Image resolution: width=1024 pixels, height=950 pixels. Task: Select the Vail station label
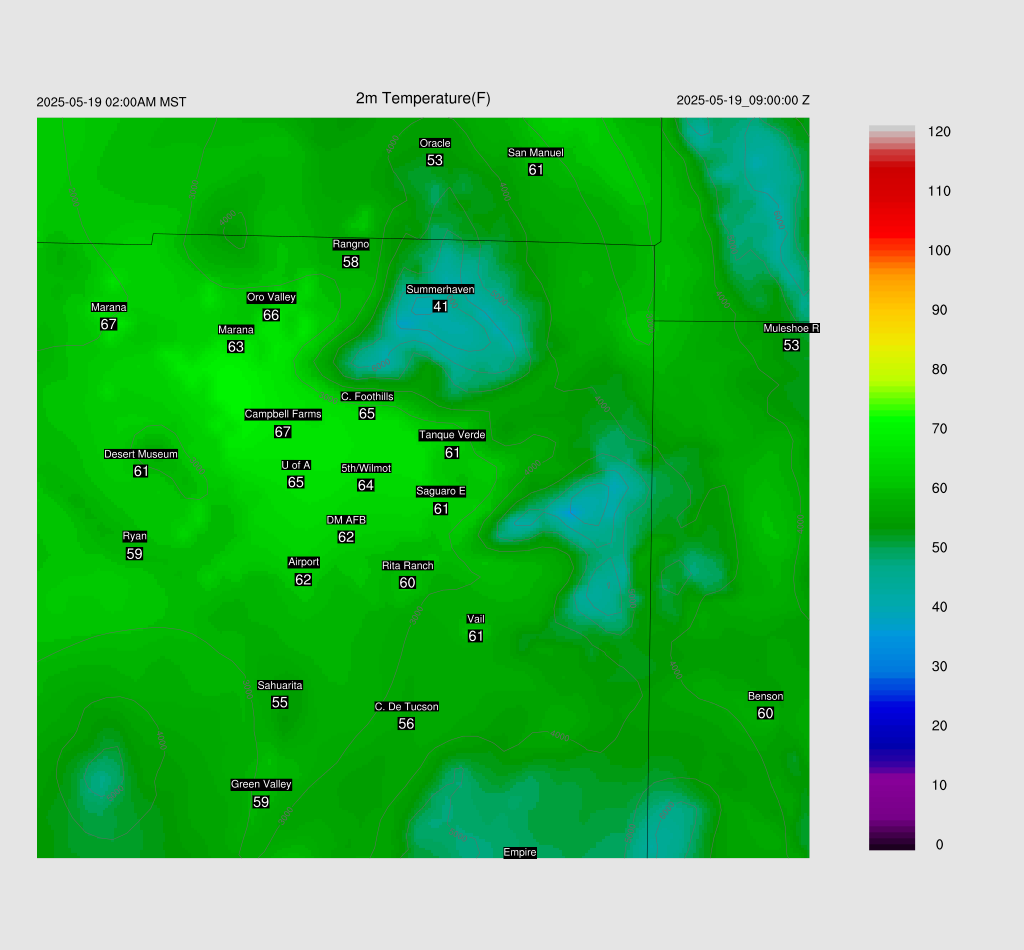[475, 619]
